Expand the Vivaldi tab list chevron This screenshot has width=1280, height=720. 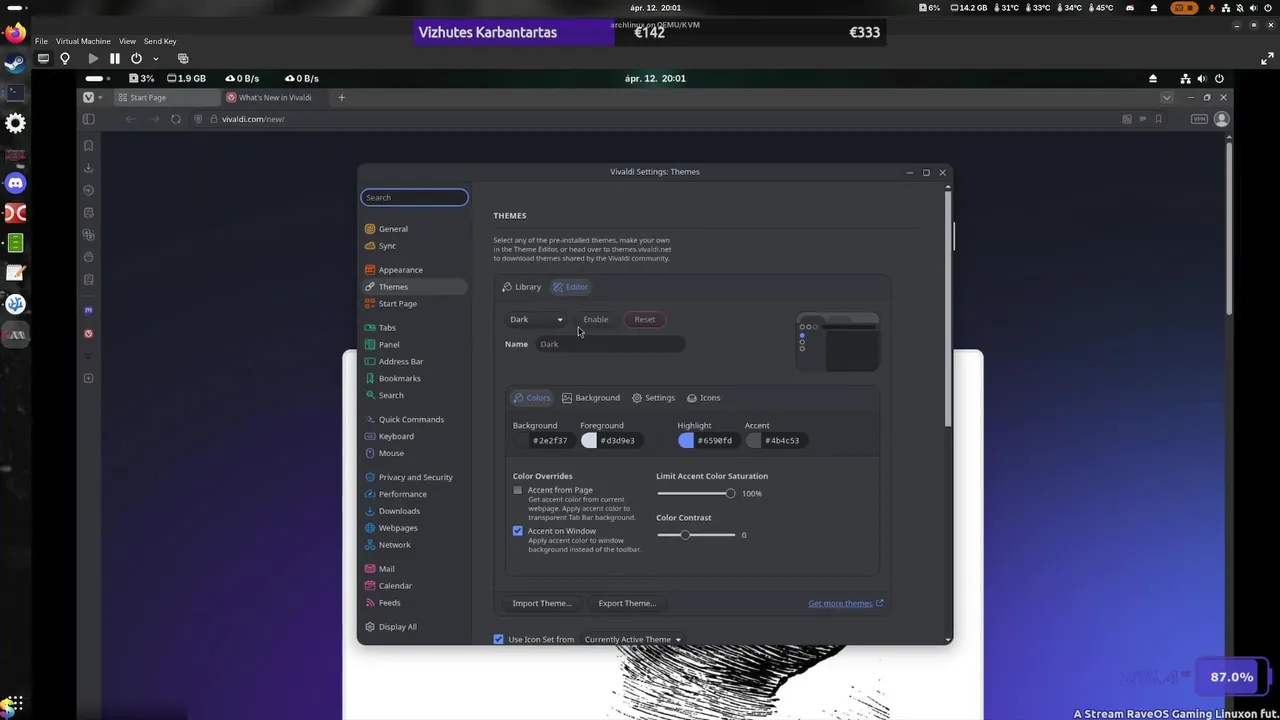(x=1166, y=97)
